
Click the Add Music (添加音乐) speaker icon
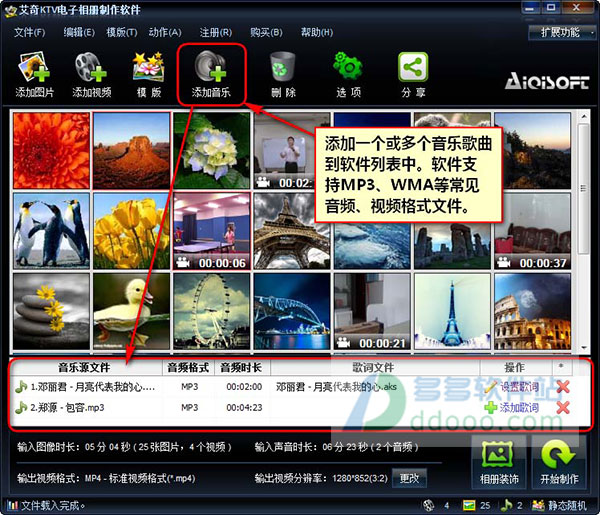pyautogui.click(x=211, y=67)
